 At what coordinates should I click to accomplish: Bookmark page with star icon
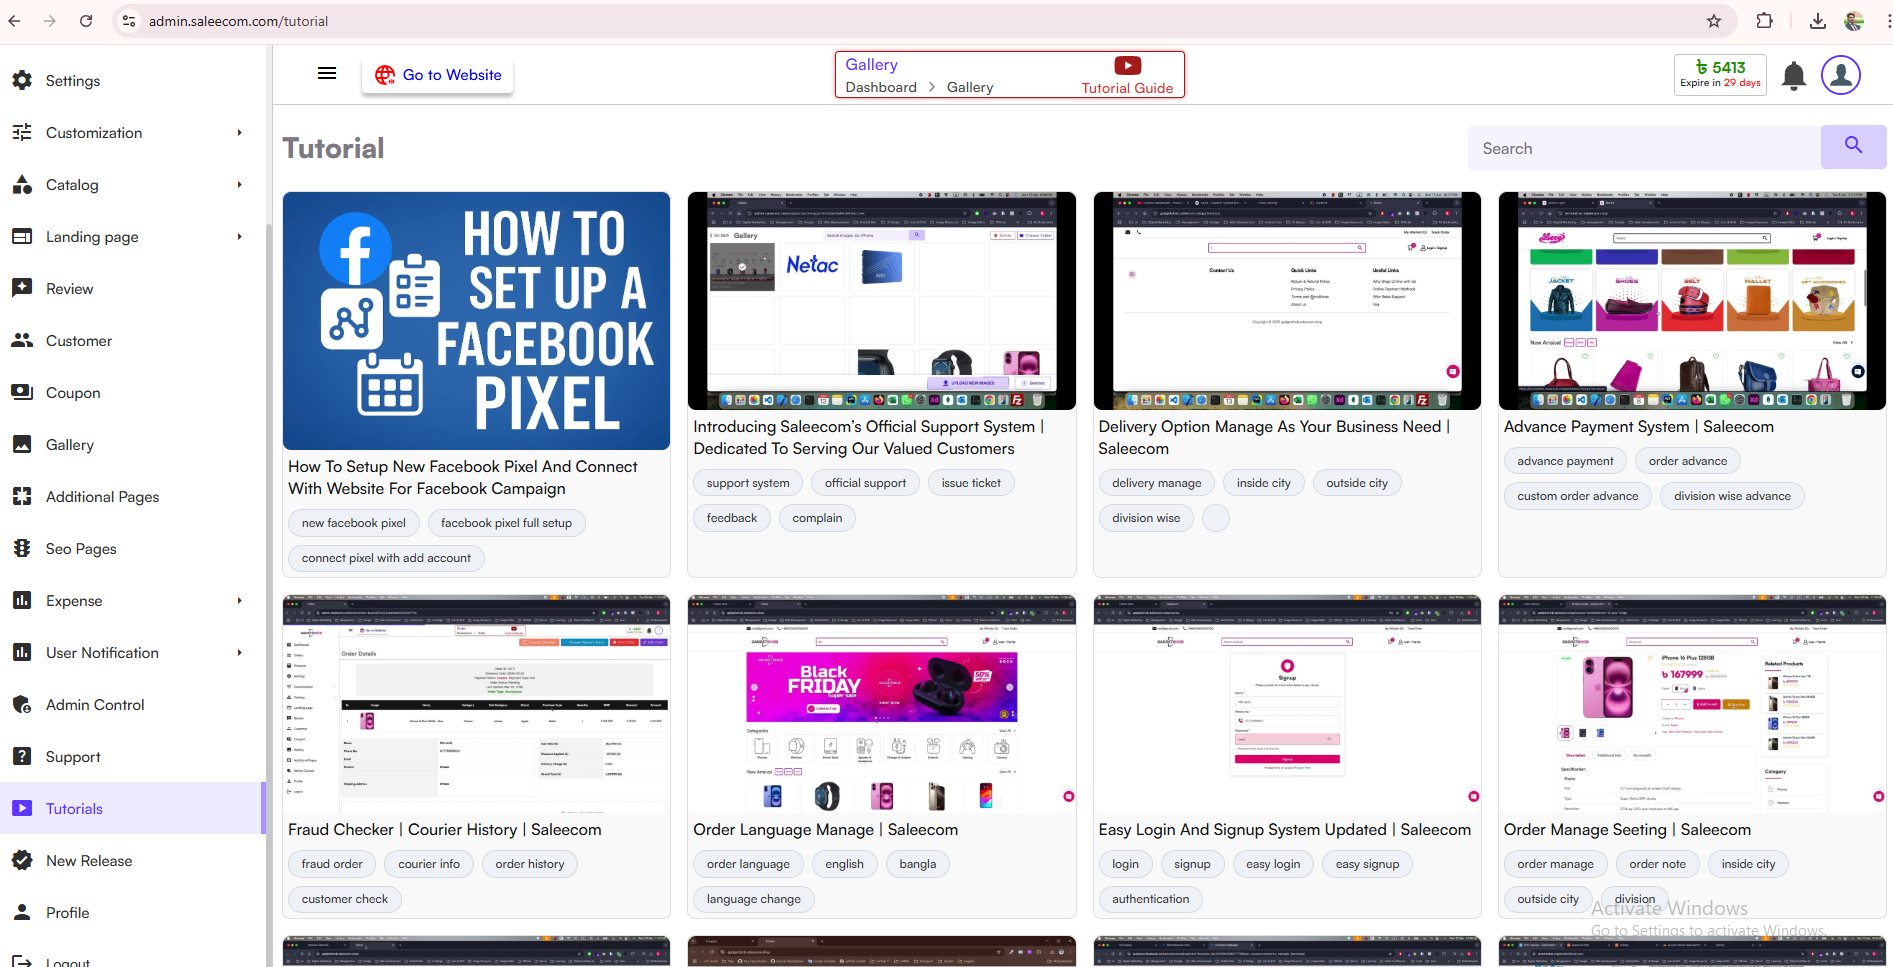click(1714, 21)
